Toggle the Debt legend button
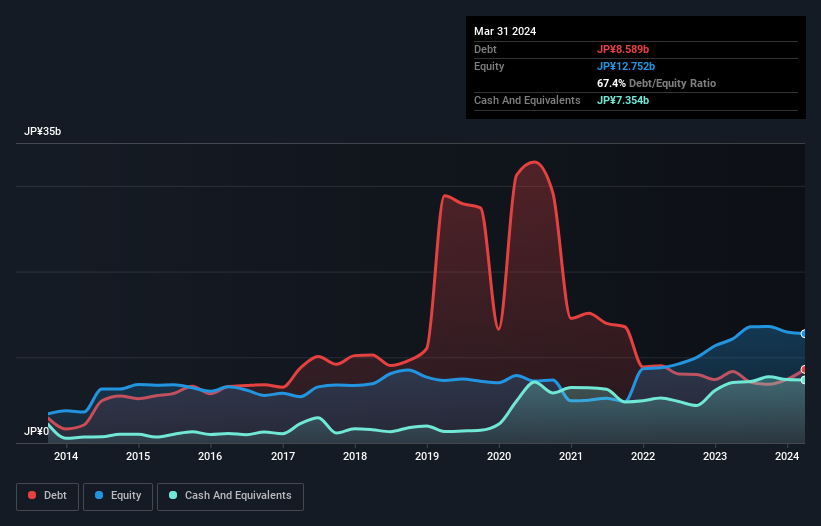 click(48, 496)
